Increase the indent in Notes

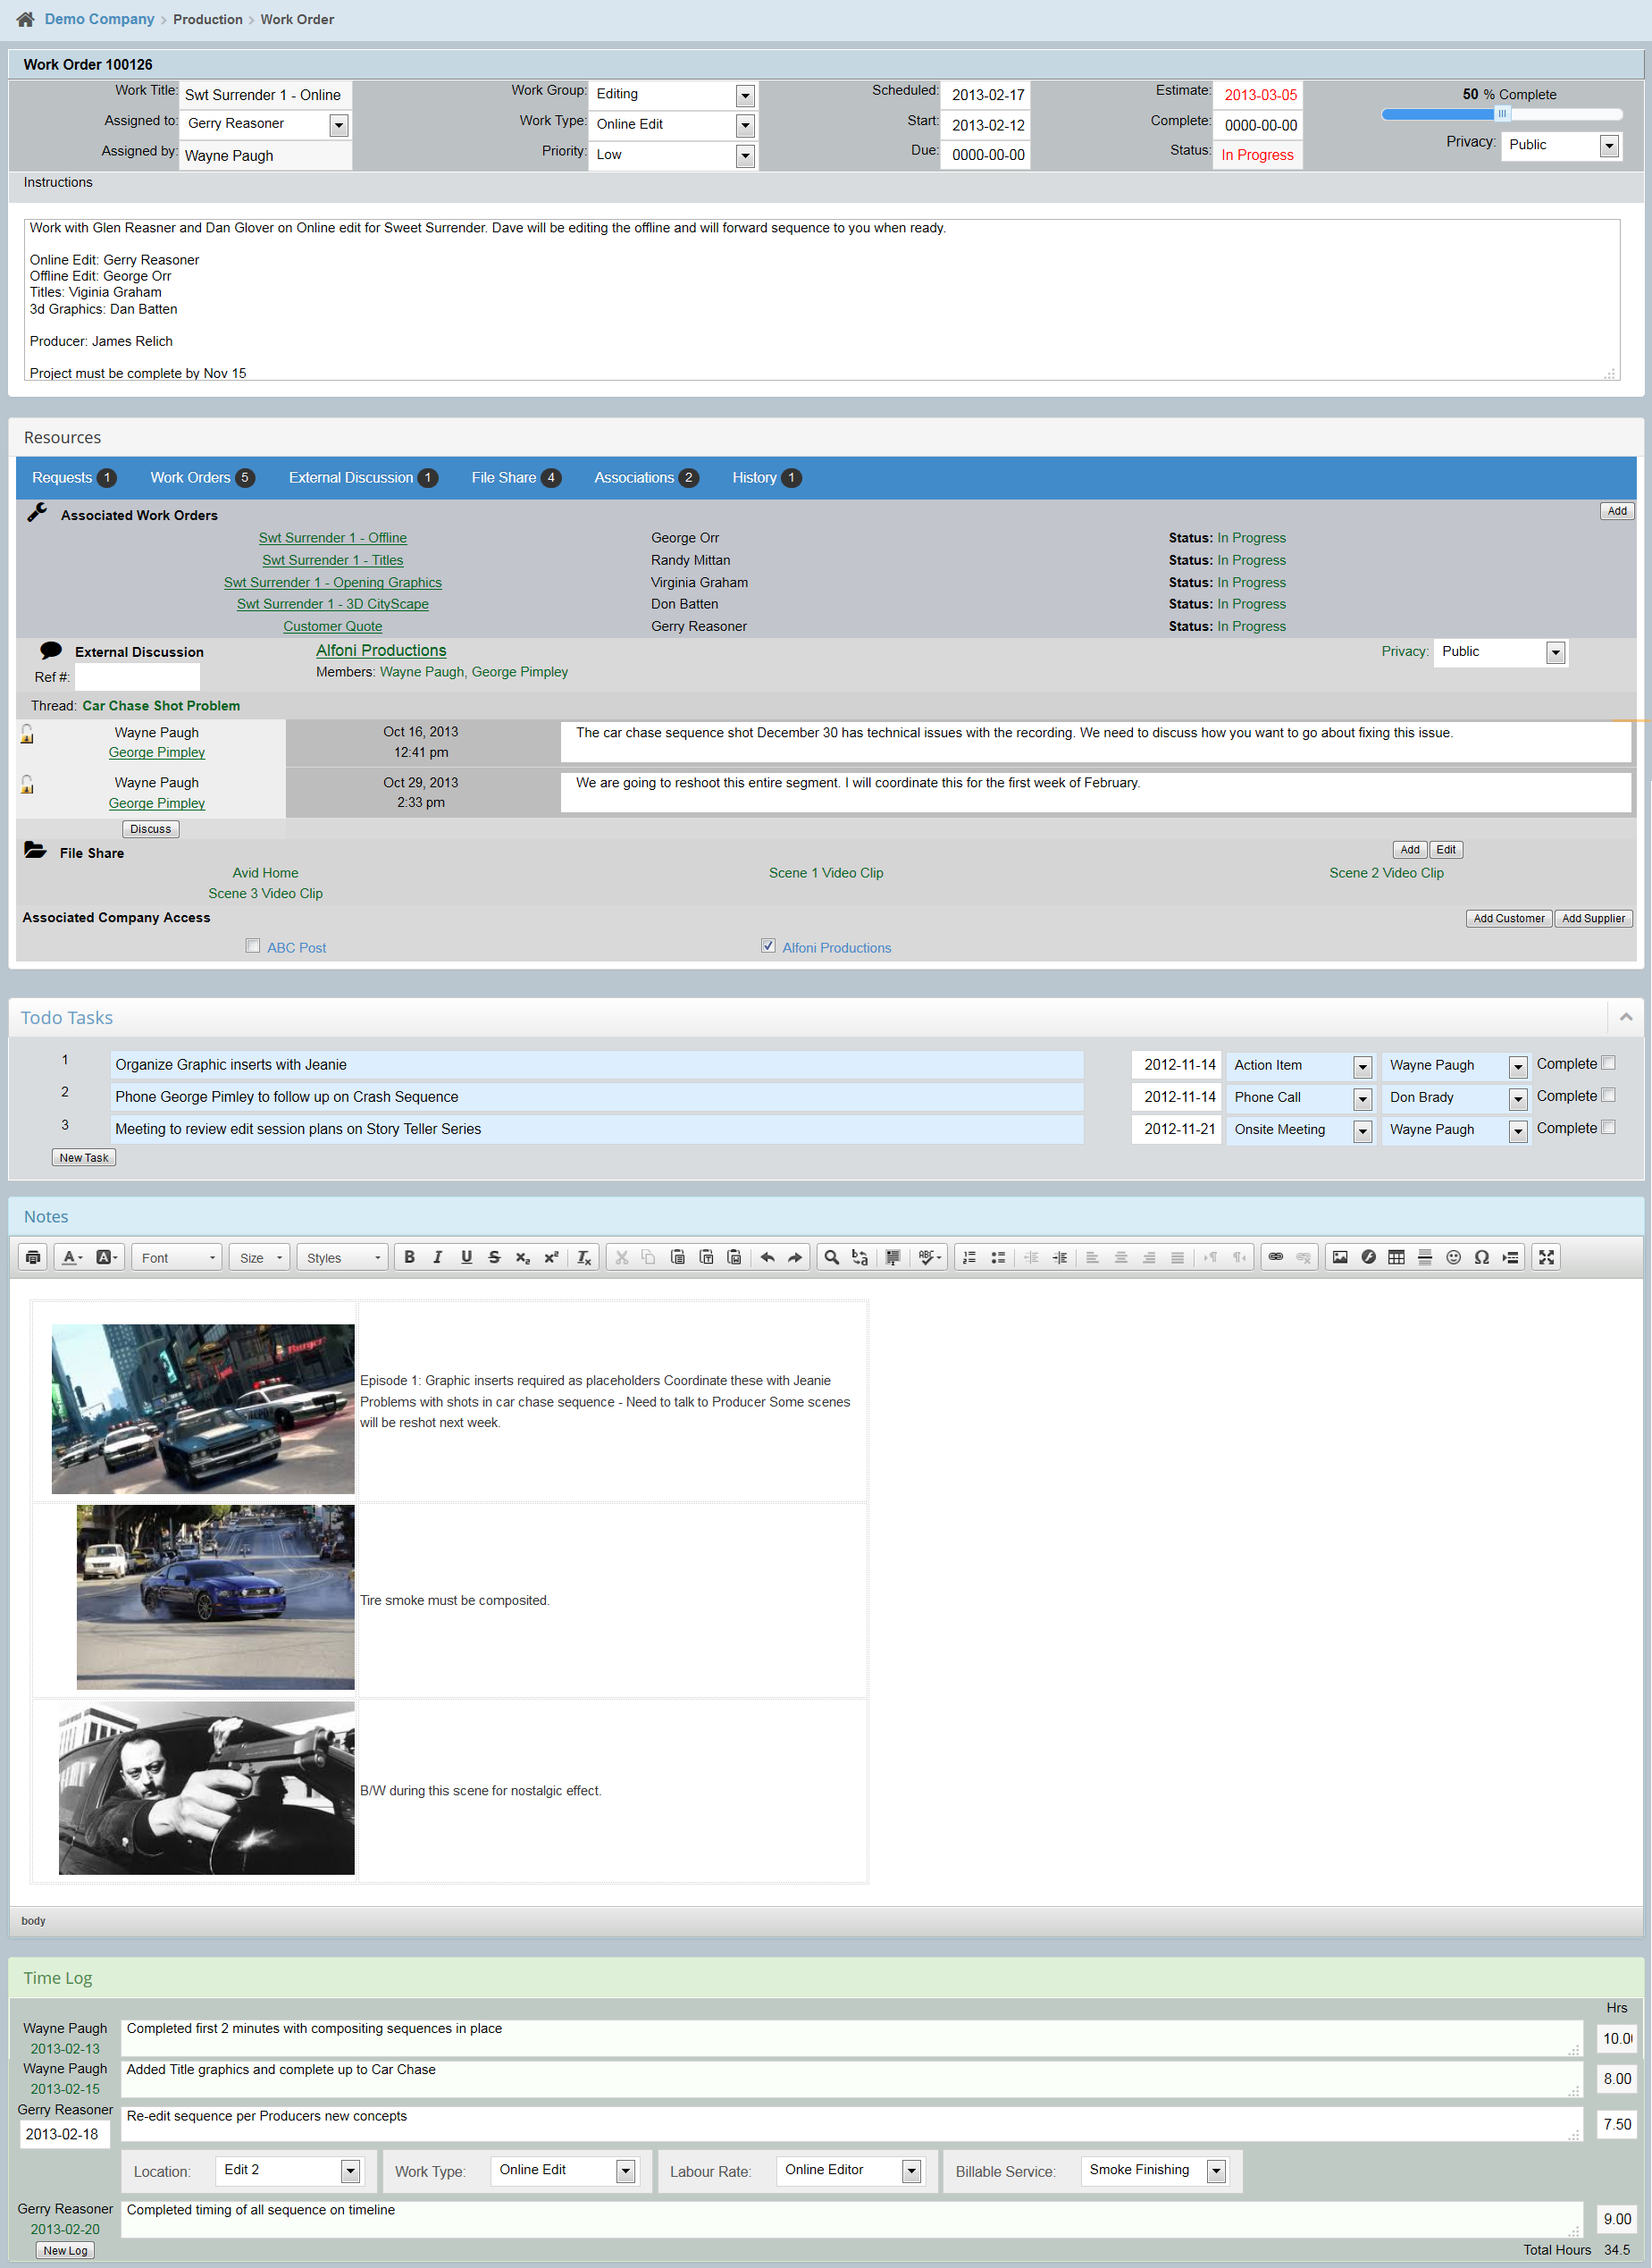pyautogui.click(x=1060, y=1257)
